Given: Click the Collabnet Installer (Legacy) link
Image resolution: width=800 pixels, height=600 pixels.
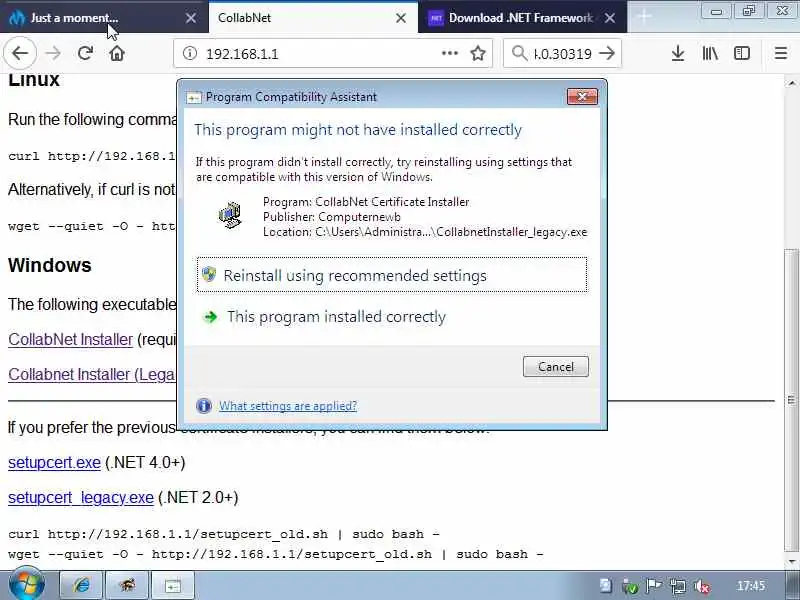Looking at the screenshot, I should pos(92,374).
